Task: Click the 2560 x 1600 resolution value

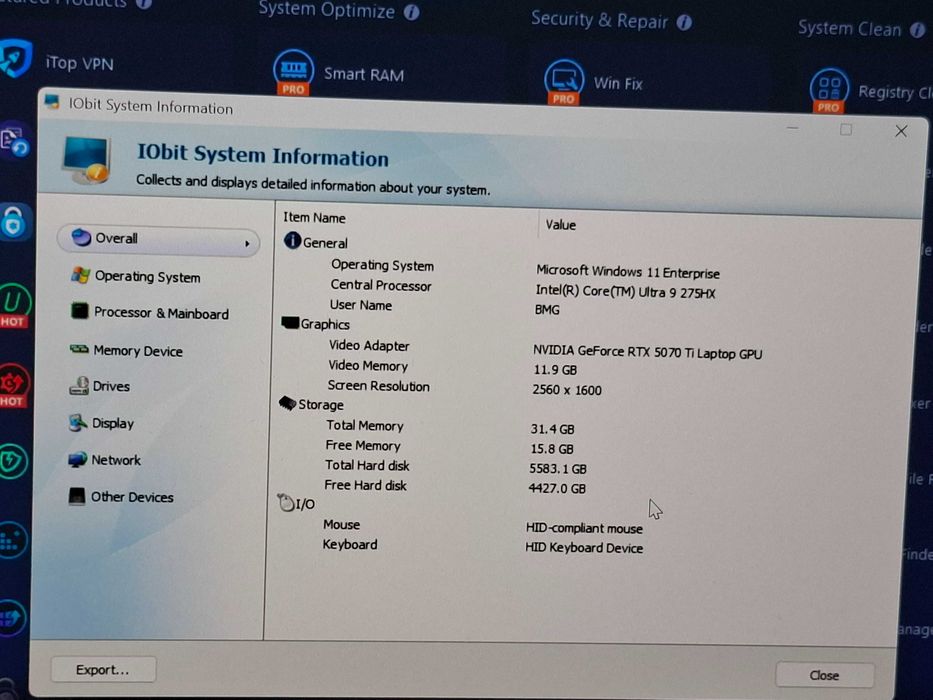Action: [x=566, y=390]
